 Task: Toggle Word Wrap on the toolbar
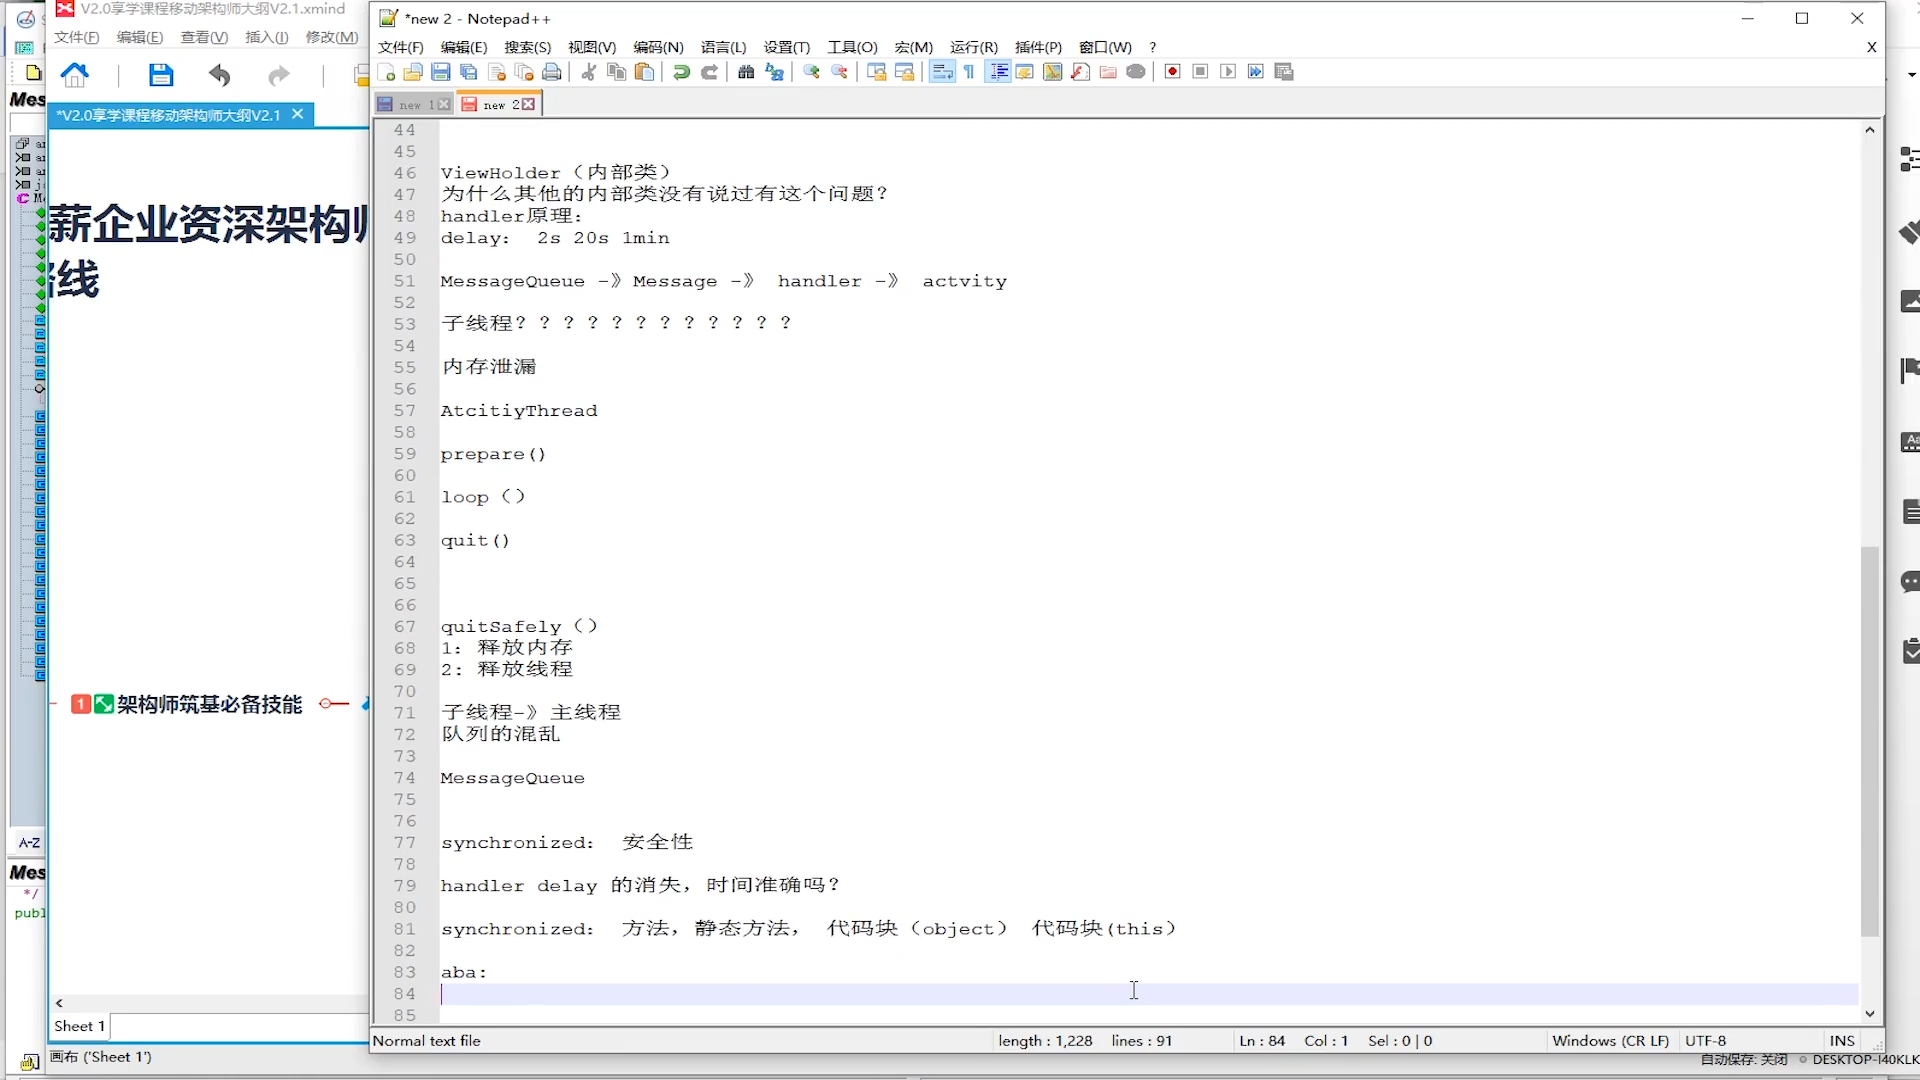point(941,72)
